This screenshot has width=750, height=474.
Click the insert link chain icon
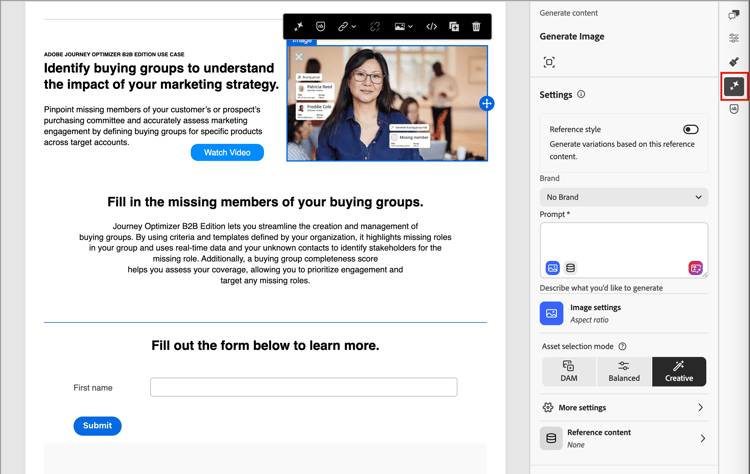pyautogui.click(x=343, y=26)
